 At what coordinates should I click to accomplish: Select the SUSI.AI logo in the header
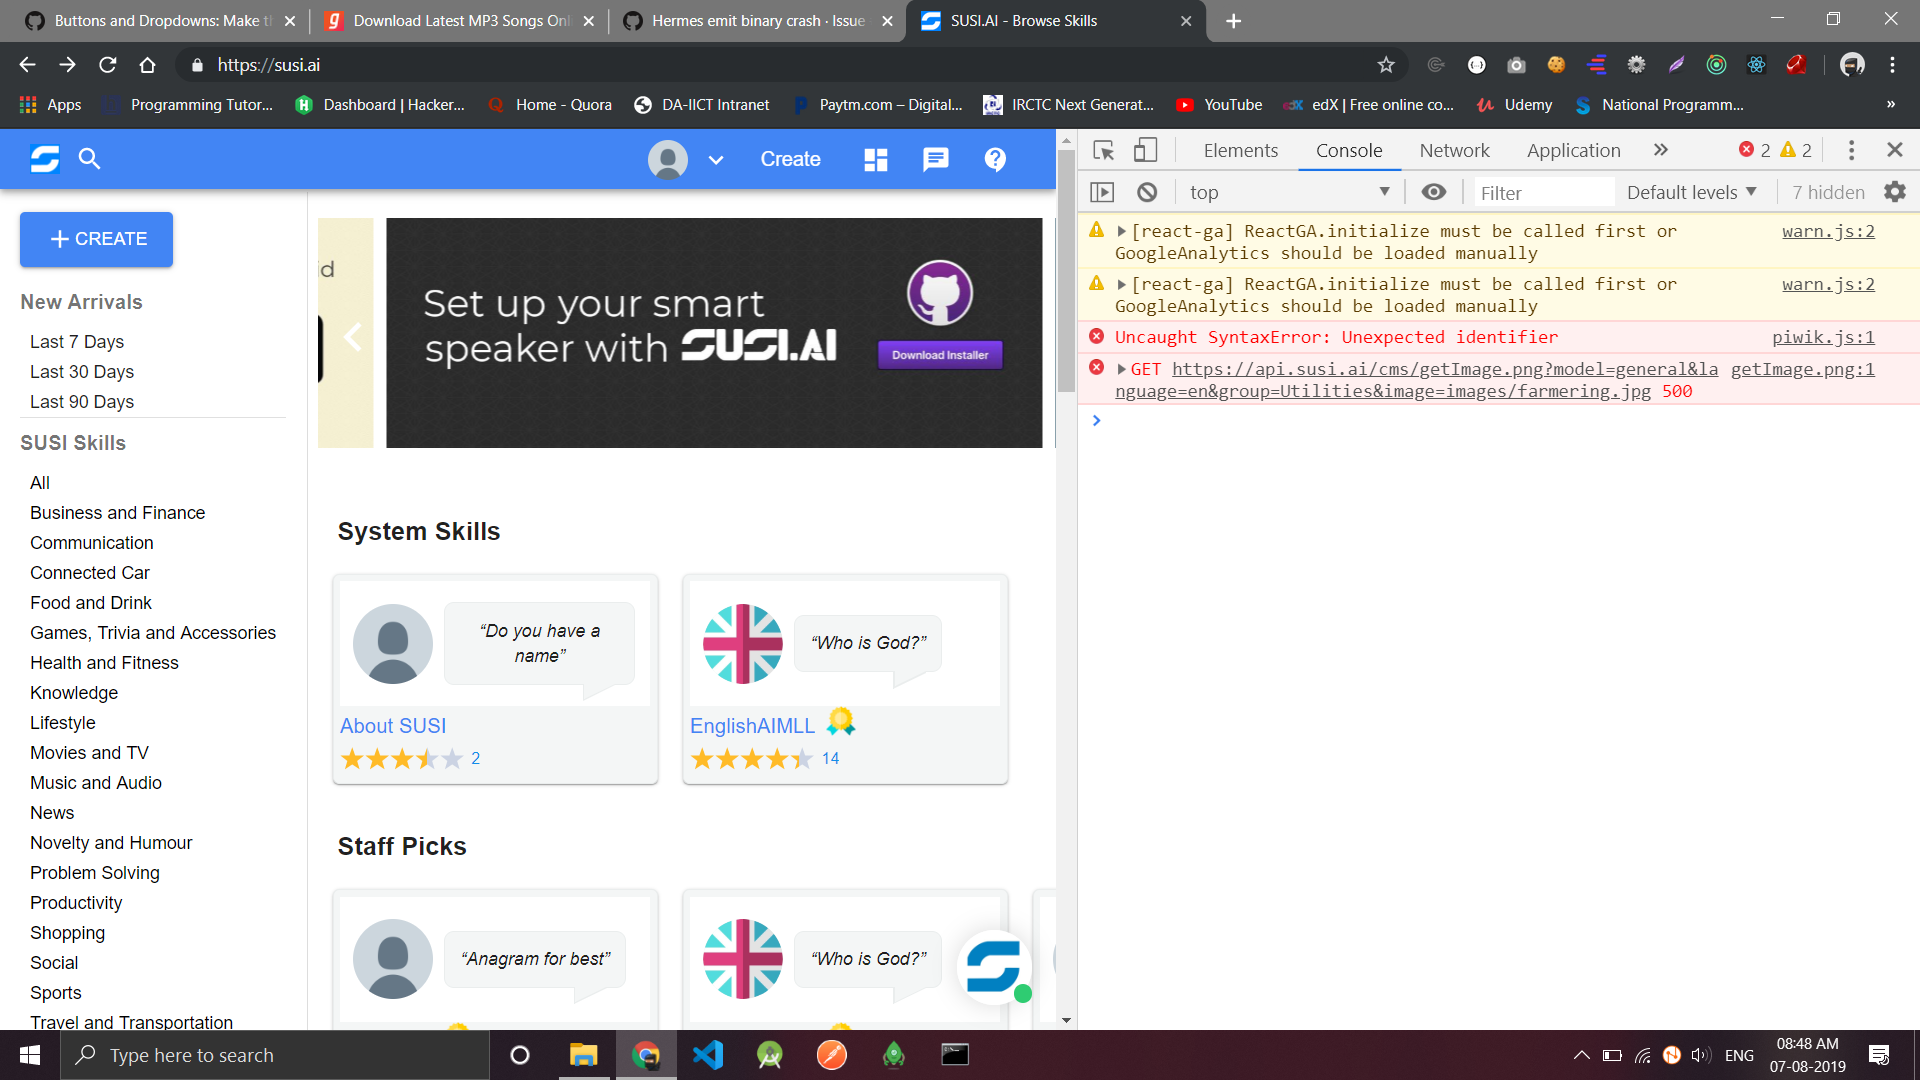(44, 159)
